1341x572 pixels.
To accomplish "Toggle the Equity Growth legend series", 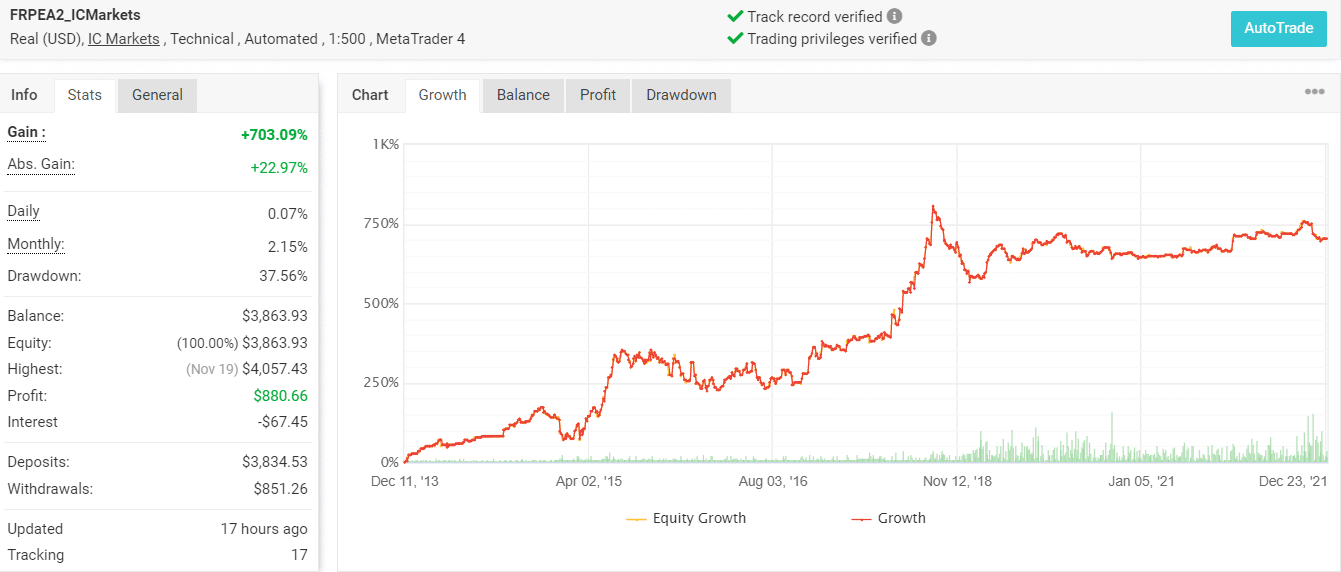I will 686,518.
